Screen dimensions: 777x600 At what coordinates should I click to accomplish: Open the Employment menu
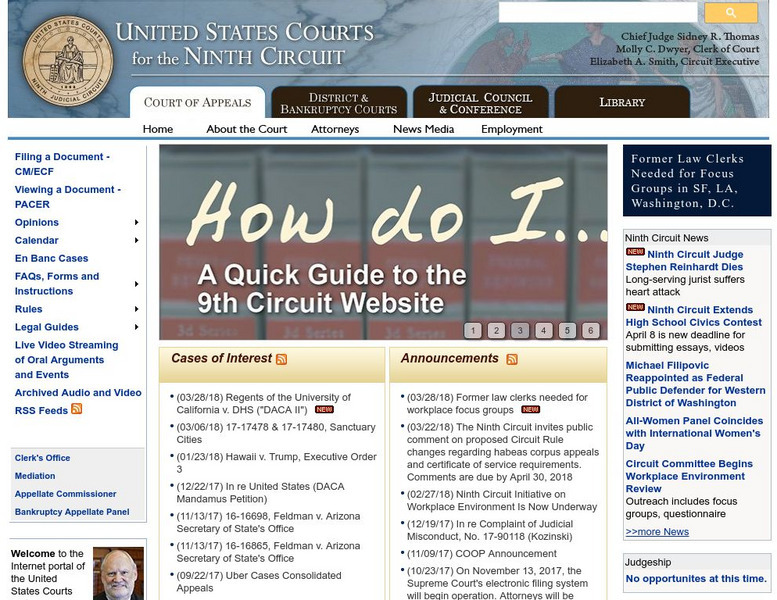[512, 129]
